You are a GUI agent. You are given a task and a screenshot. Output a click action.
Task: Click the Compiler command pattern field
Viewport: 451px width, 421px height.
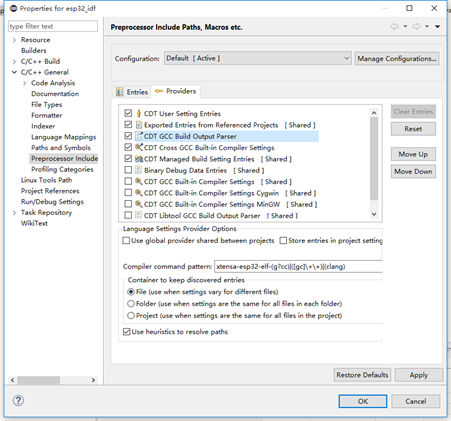tap(298, 266)
